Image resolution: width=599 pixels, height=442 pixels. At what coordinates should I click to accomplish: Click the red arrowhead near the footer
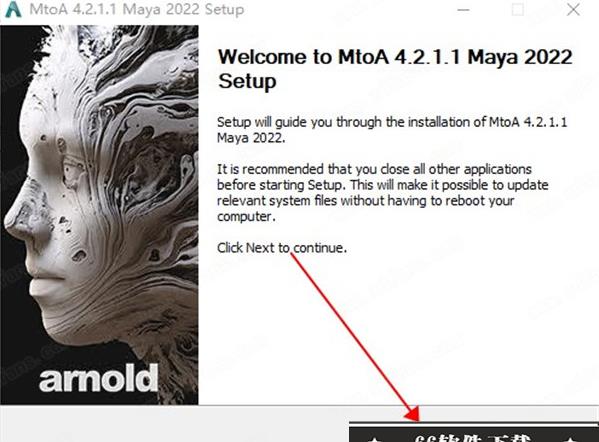pyautogui.click(x=411, y=413)
